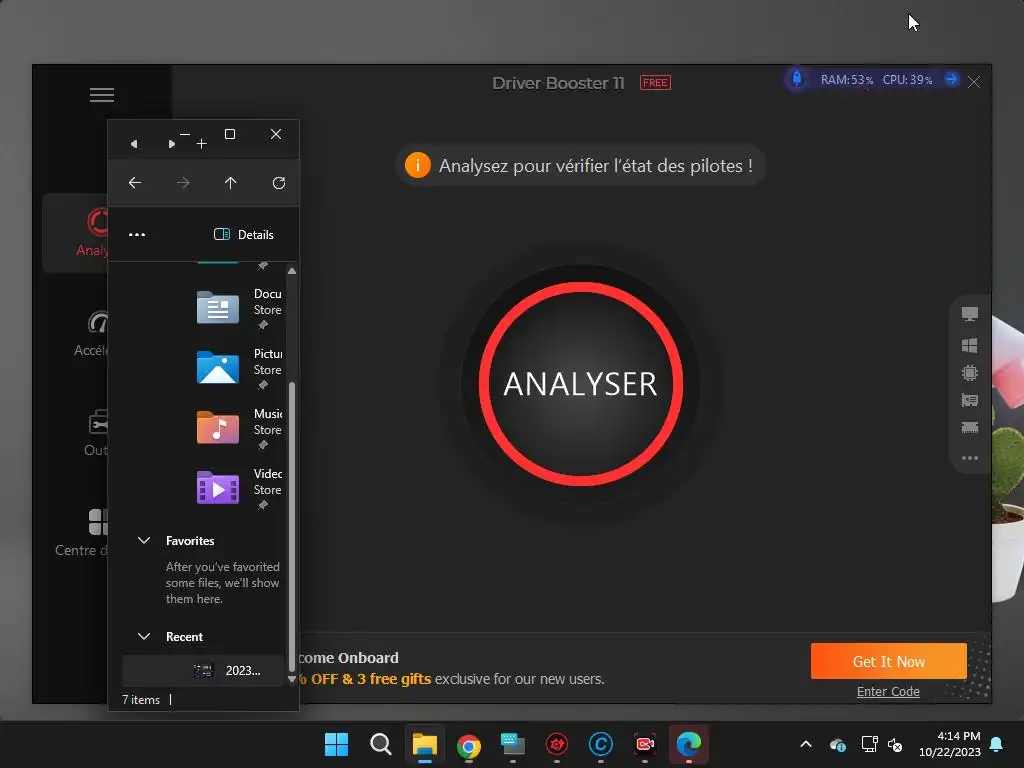Open the Music folder
The height and width of the screenshot is (768, 1024).
[239, 427]
